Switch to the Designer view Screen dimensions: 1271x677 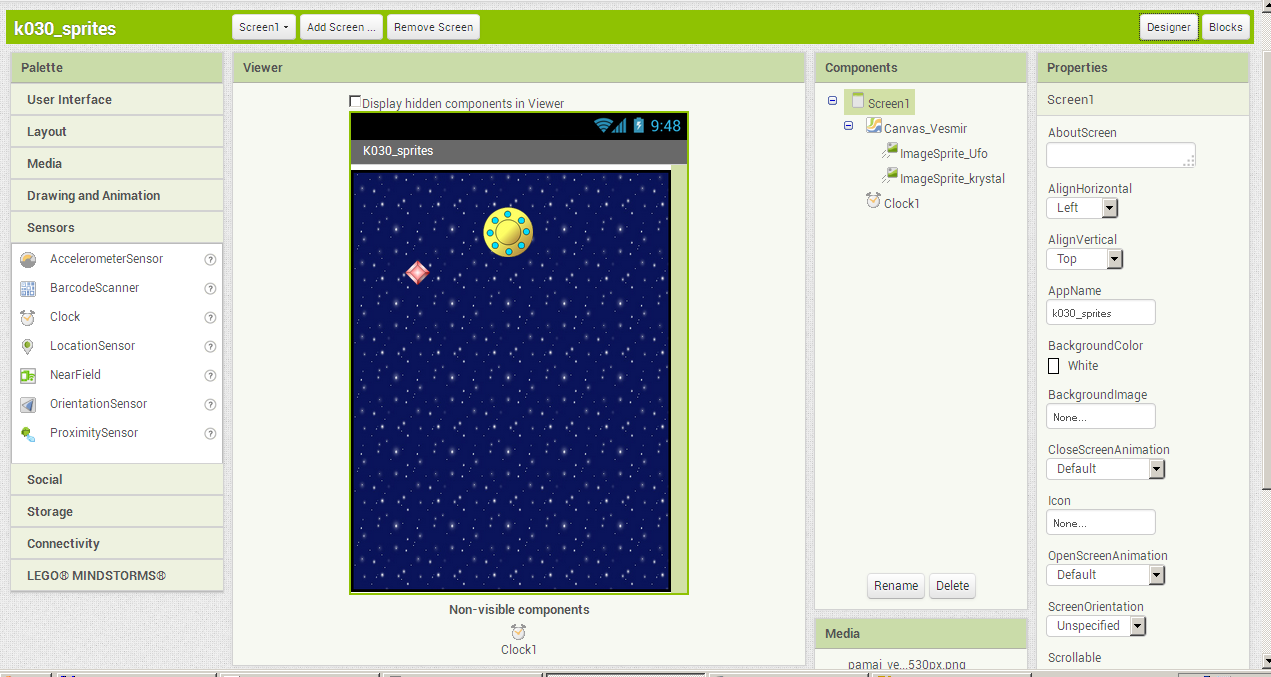[1169, 27]
